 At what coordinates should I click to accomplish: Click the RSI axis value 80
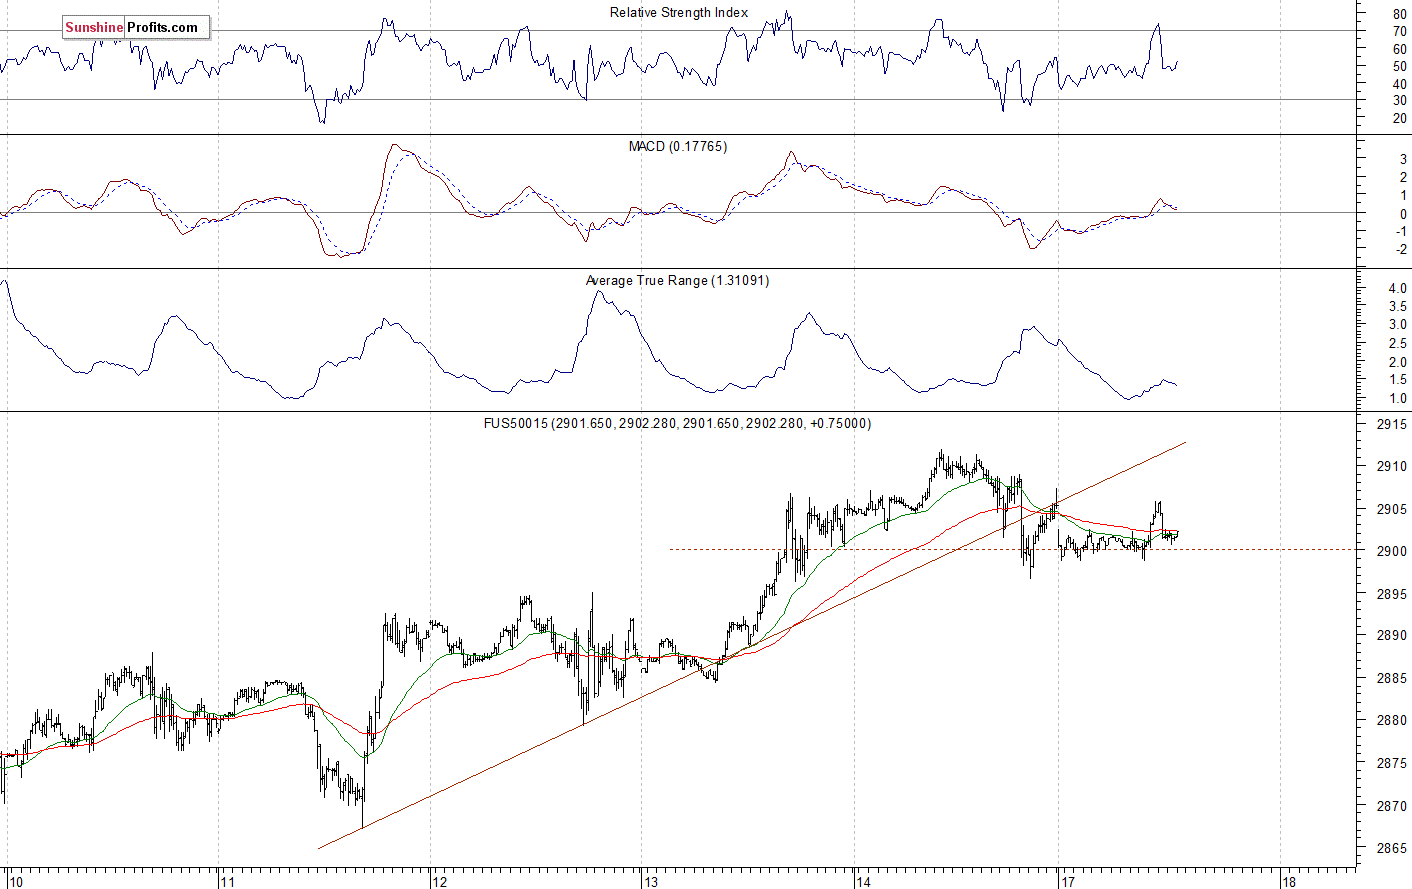pyautogui.click(x=1399, y=15)
